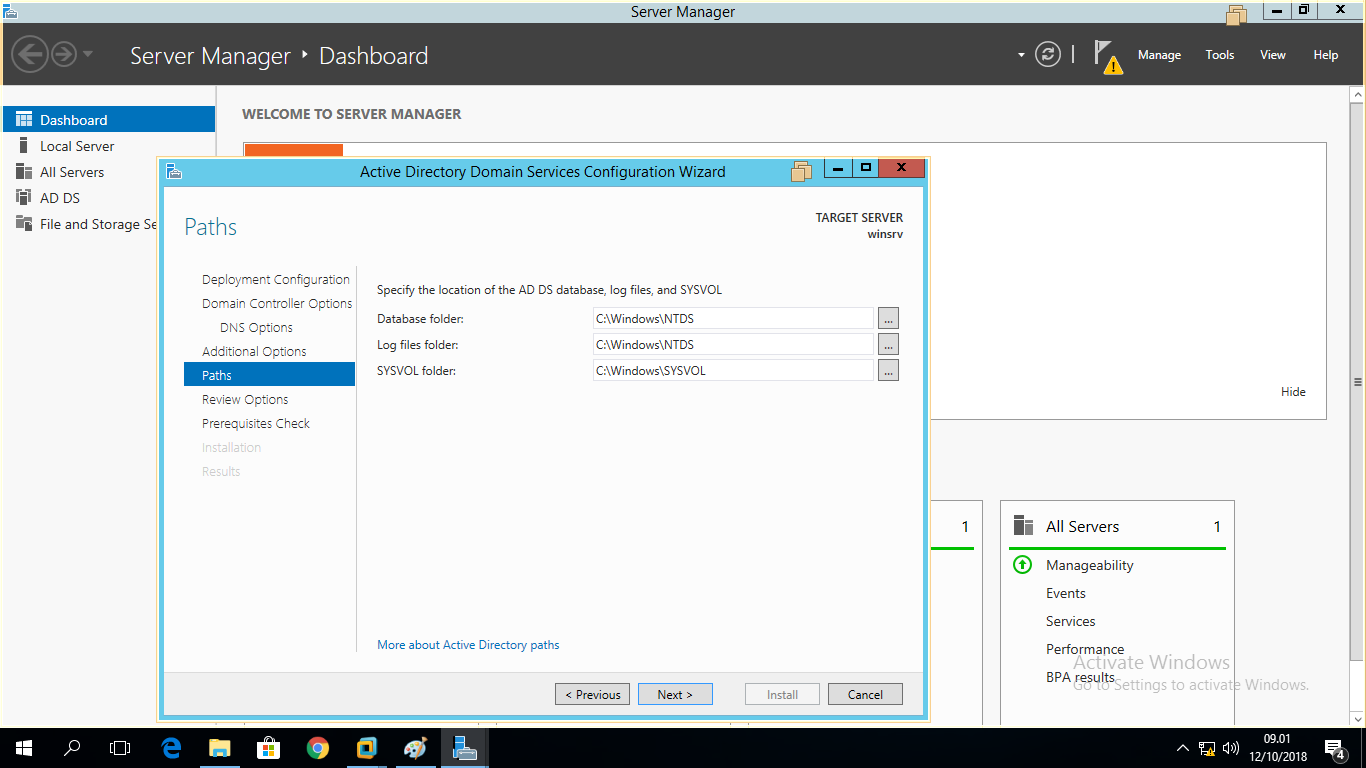Viewport: 1366px width, 768px height.
Task: Switch to Server Manager taskbar icon
Action: (x=464, y=747)
